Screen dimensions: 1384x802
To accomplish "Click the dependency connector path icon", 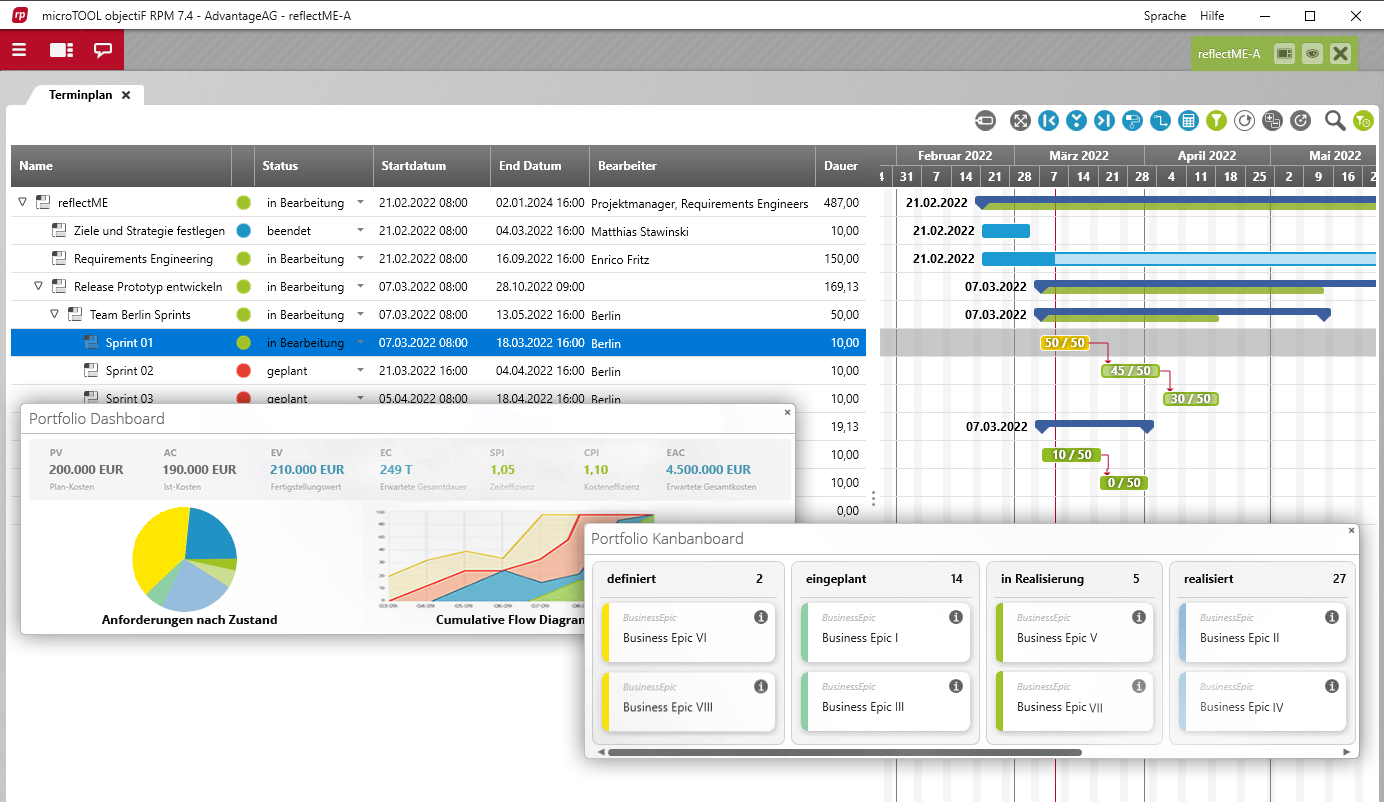I will [x=1160, y=121].
